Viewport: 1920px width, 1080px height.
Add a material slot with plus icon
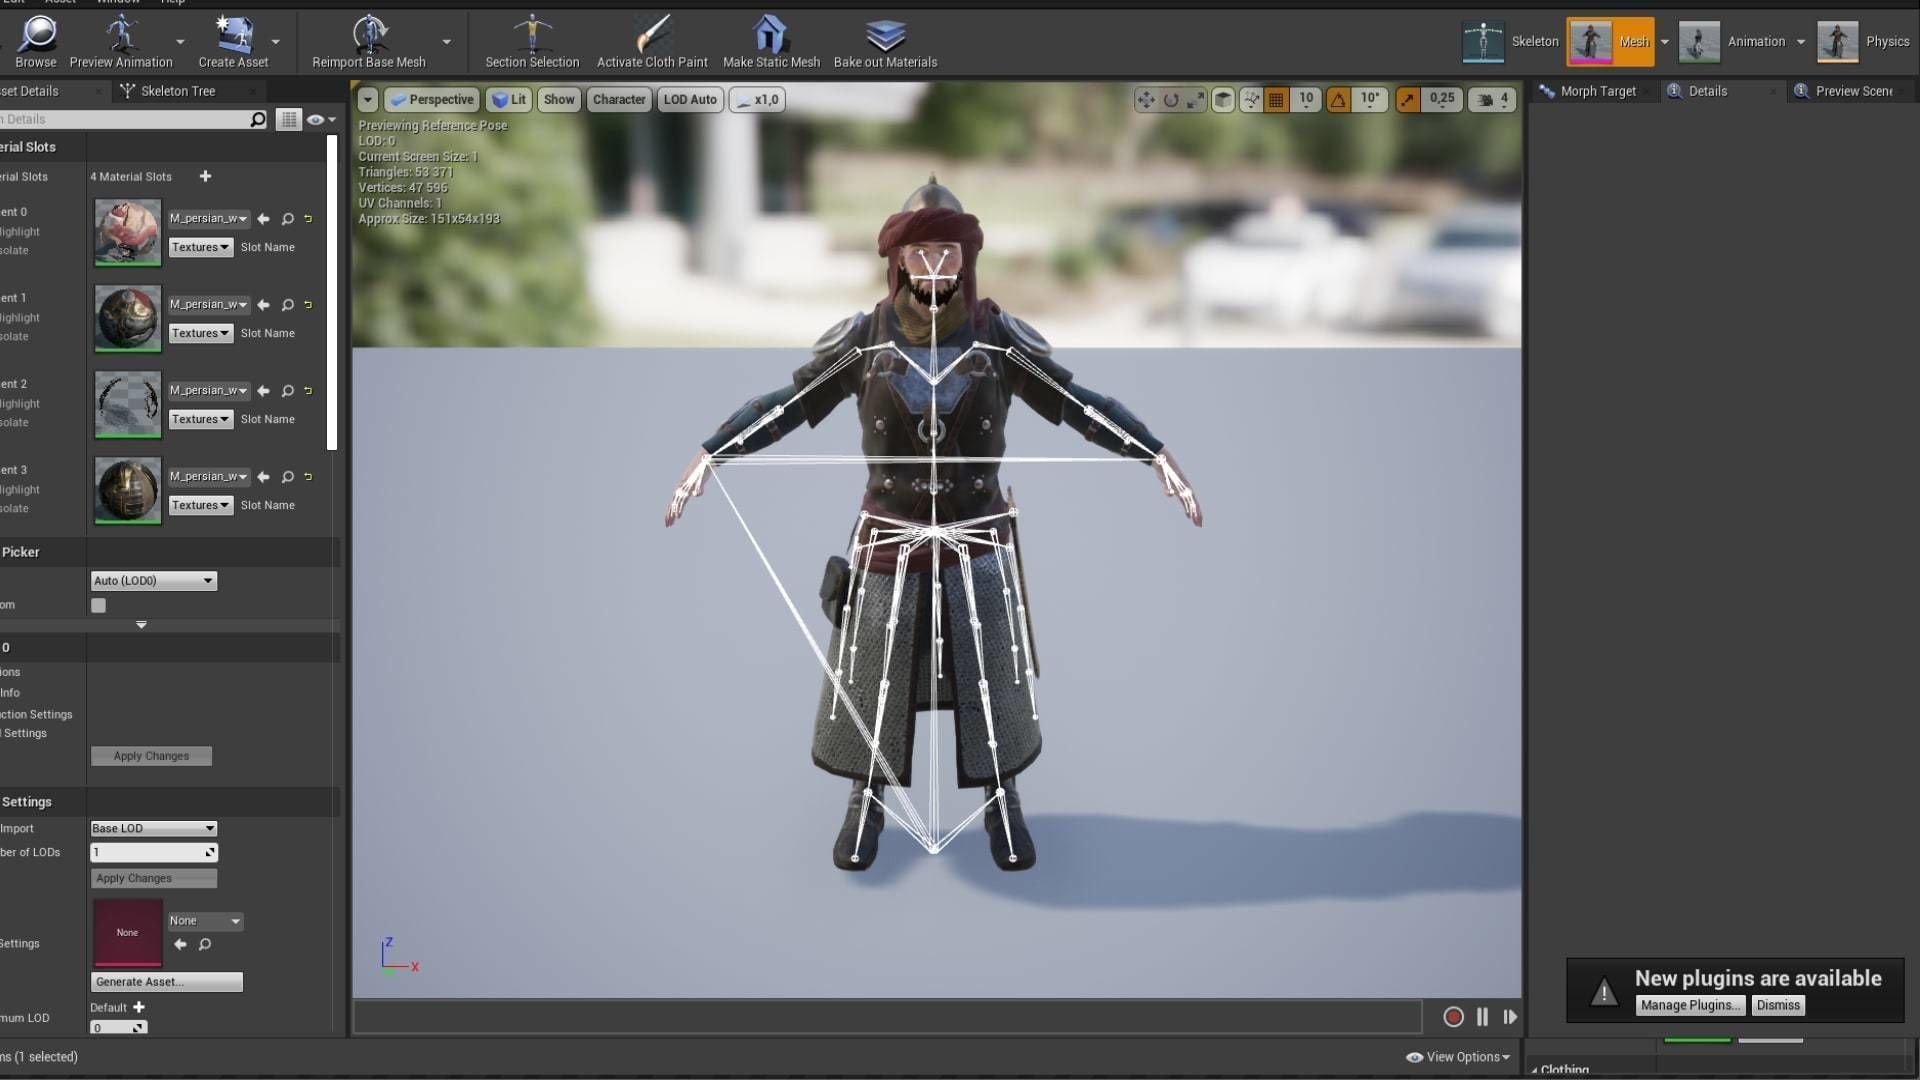(205, 176)
